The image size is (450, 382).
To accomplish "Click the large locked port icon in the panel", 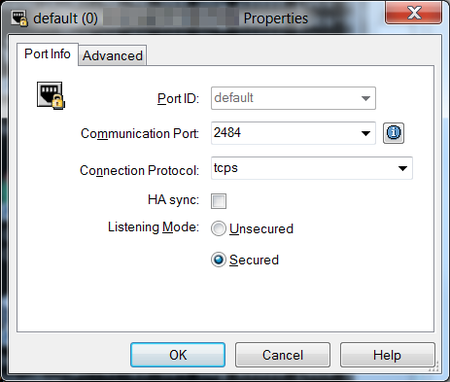I will pyautogui.click(x=51, y=95).
